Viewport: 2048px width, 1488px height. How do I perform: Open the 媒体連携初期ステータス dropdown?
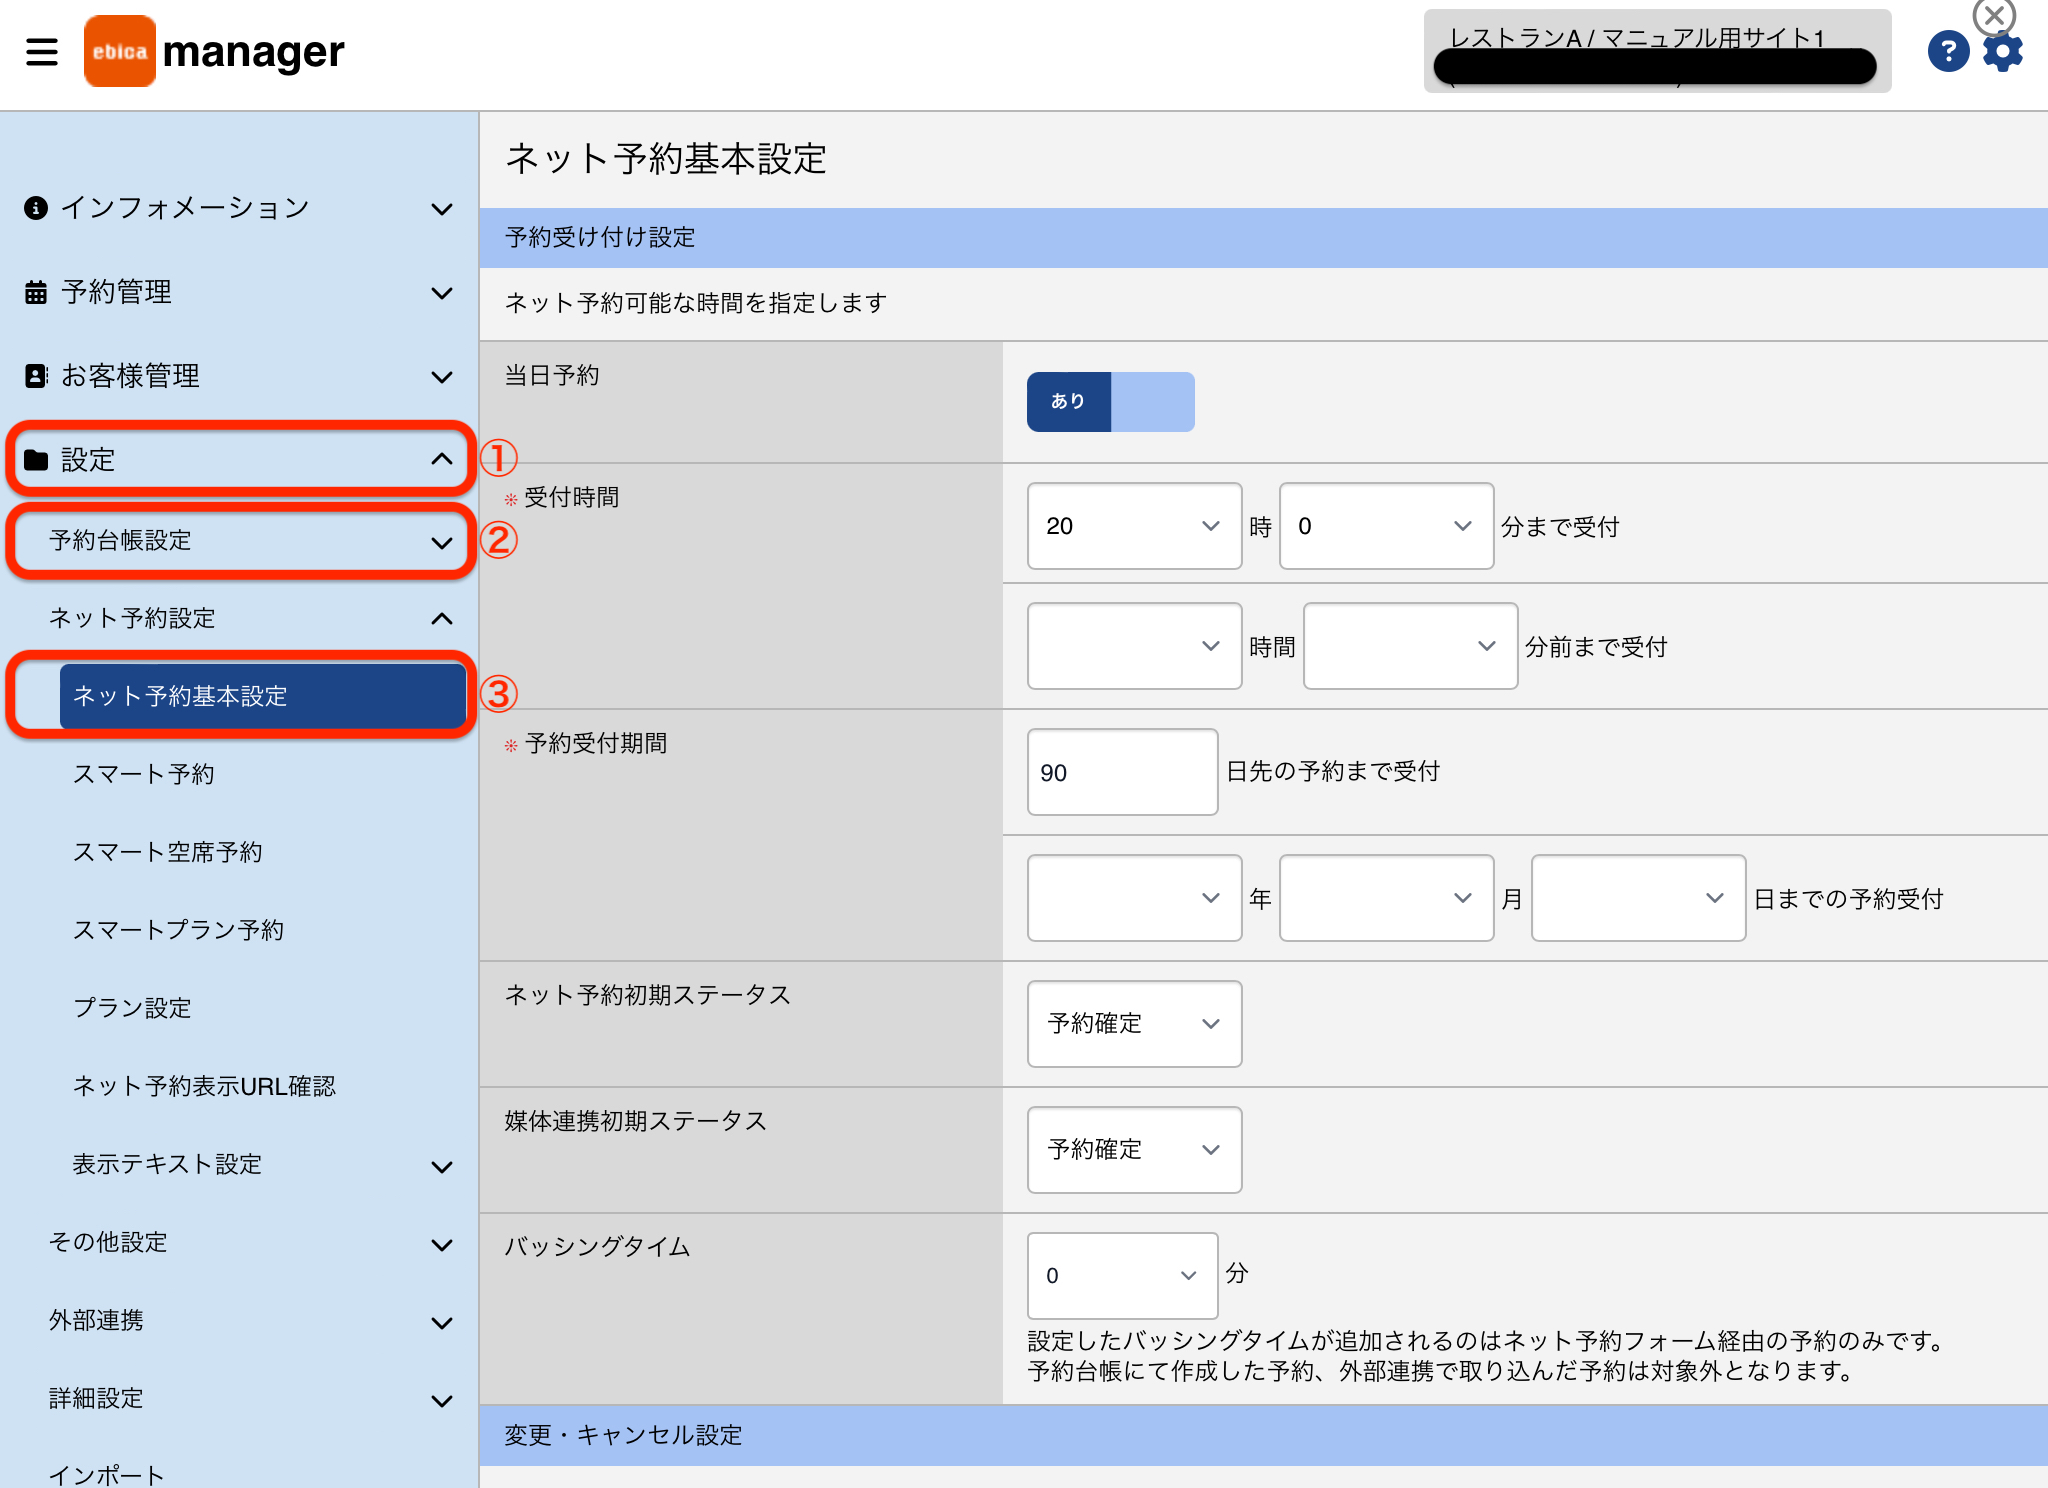pos(1134,1150)
